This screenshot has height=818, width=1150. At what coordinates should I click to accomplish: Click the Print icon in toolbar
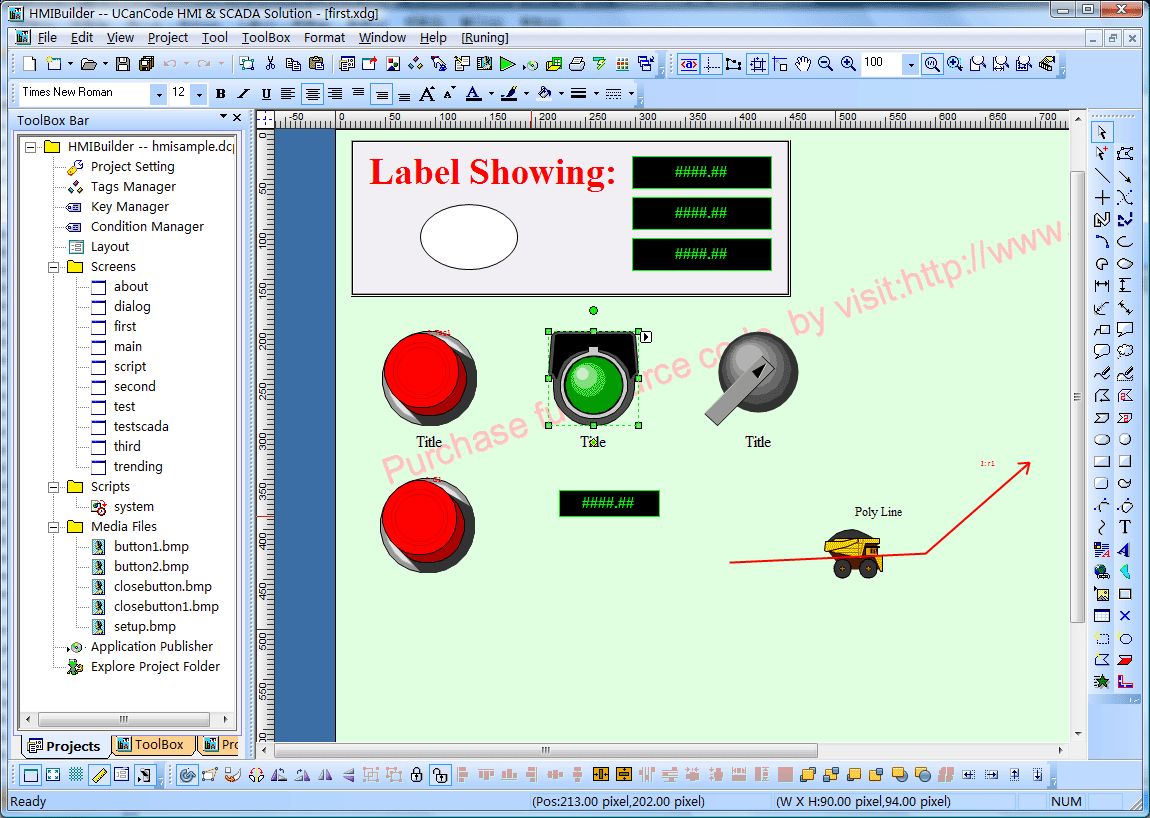click(577, 64)
